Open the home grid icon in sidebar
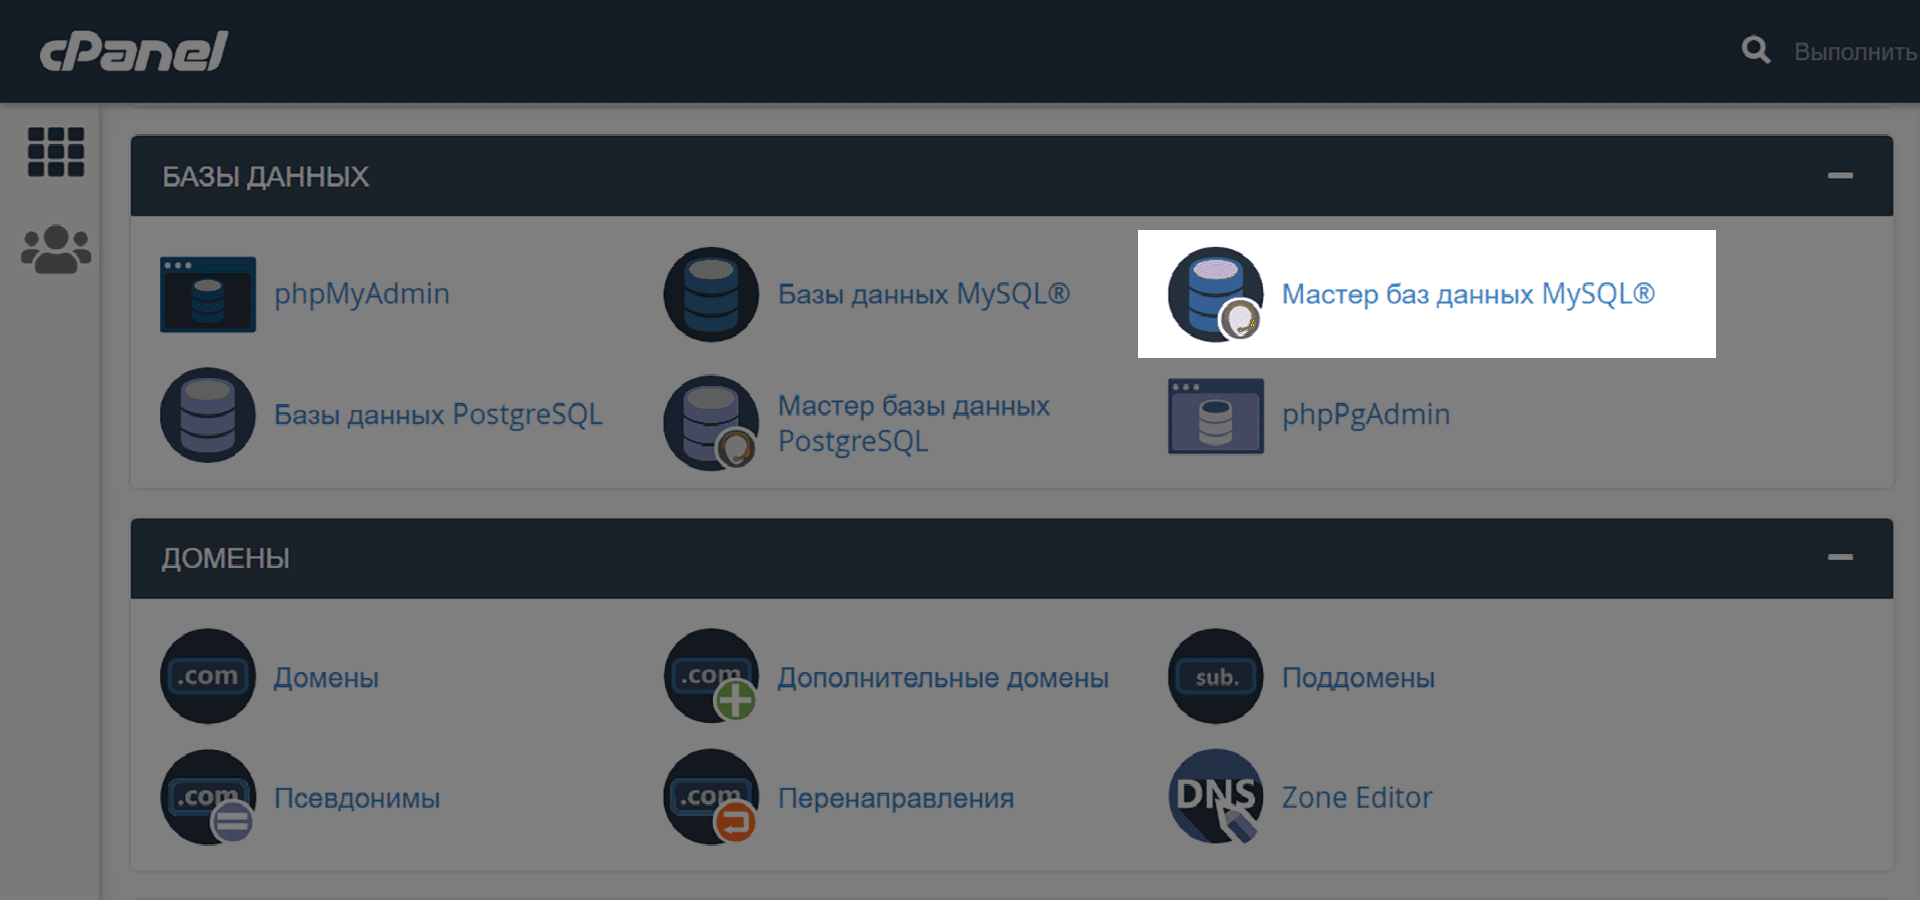The image size is (1920, 900). click(56, 152)
